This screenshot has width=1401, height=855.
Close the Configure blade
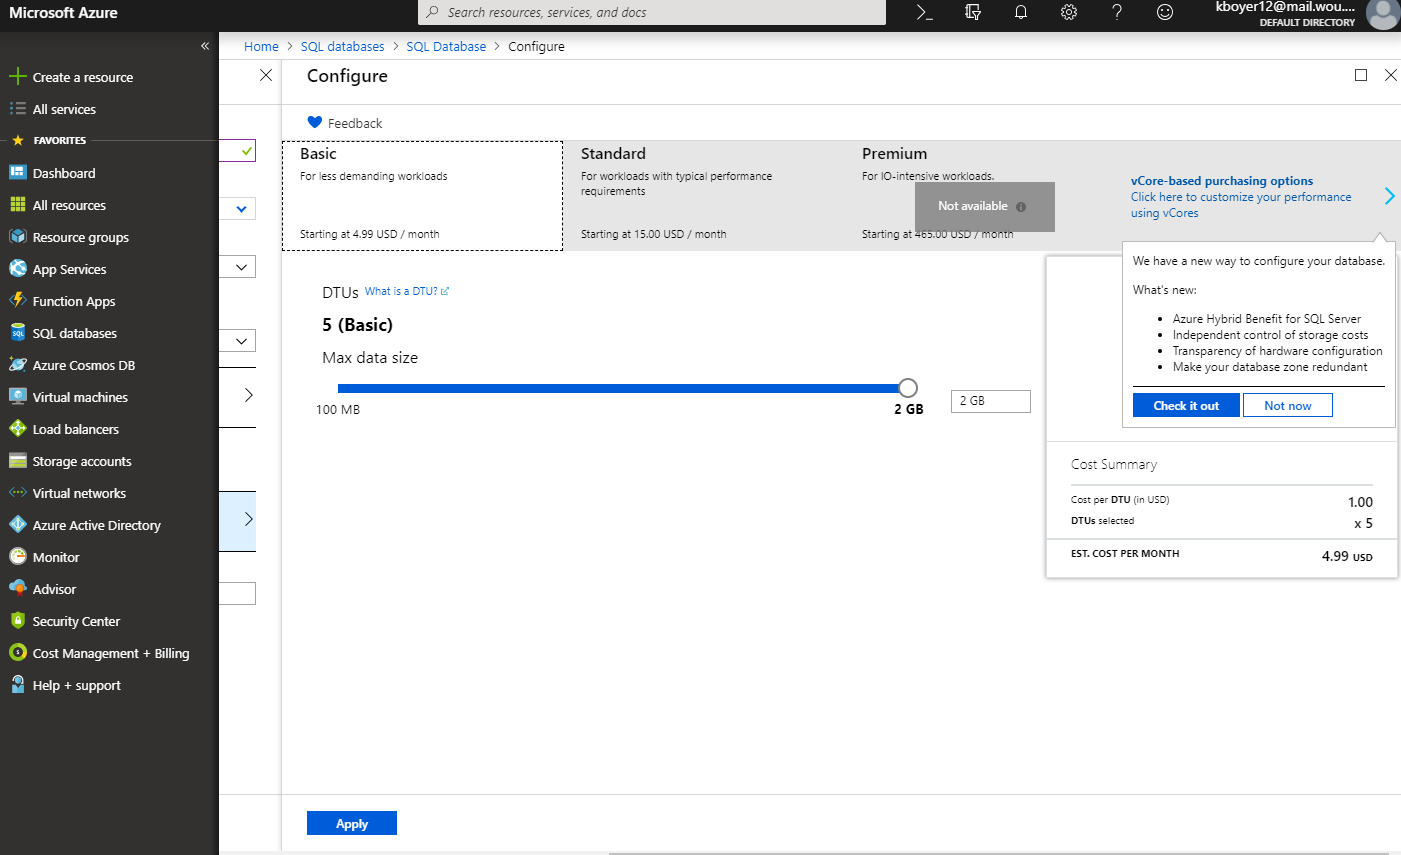coord(1390,75)
